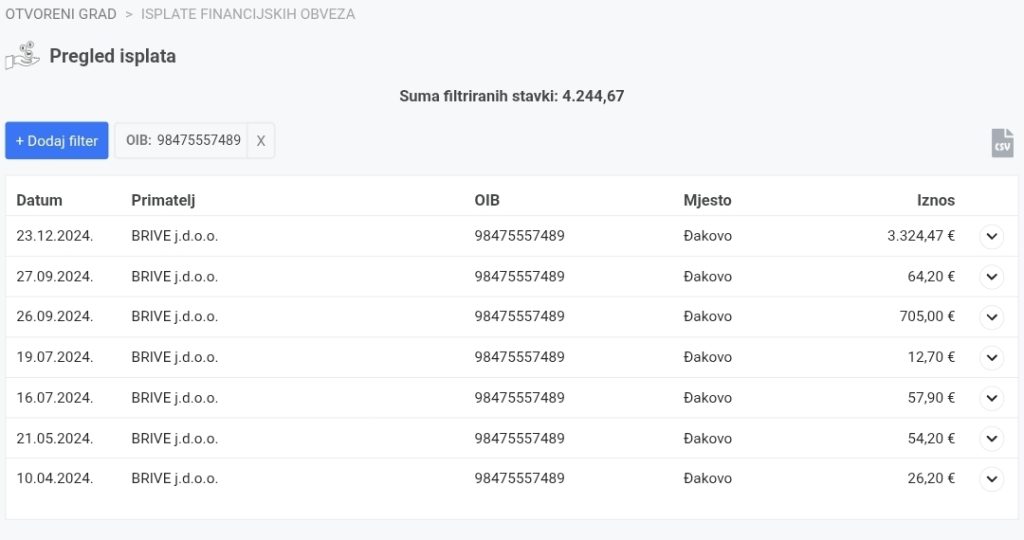Expand the 10.04.2024. row for 26,20 €

tap(991, 479)
